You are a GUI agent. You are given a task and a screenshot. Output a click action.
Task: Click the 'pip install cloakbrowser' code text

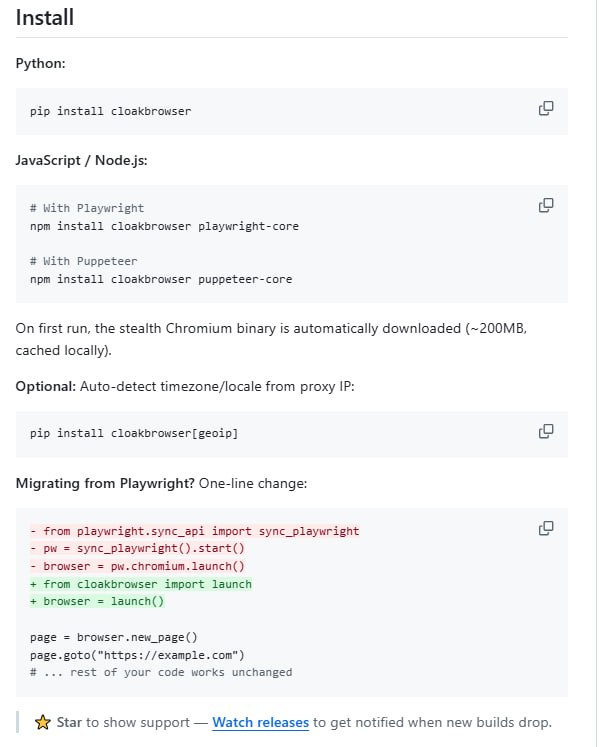(x=111, y=111)
